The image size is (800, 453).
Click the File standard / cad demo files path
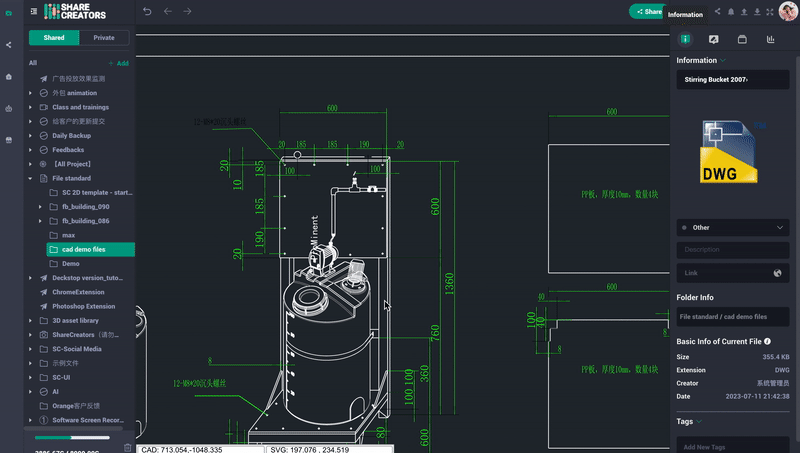[733, 317]
